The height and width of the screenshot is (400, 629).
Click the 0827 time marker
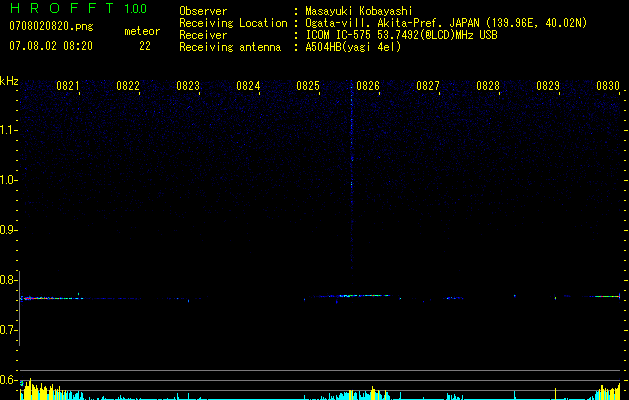[x=428, y=86]
